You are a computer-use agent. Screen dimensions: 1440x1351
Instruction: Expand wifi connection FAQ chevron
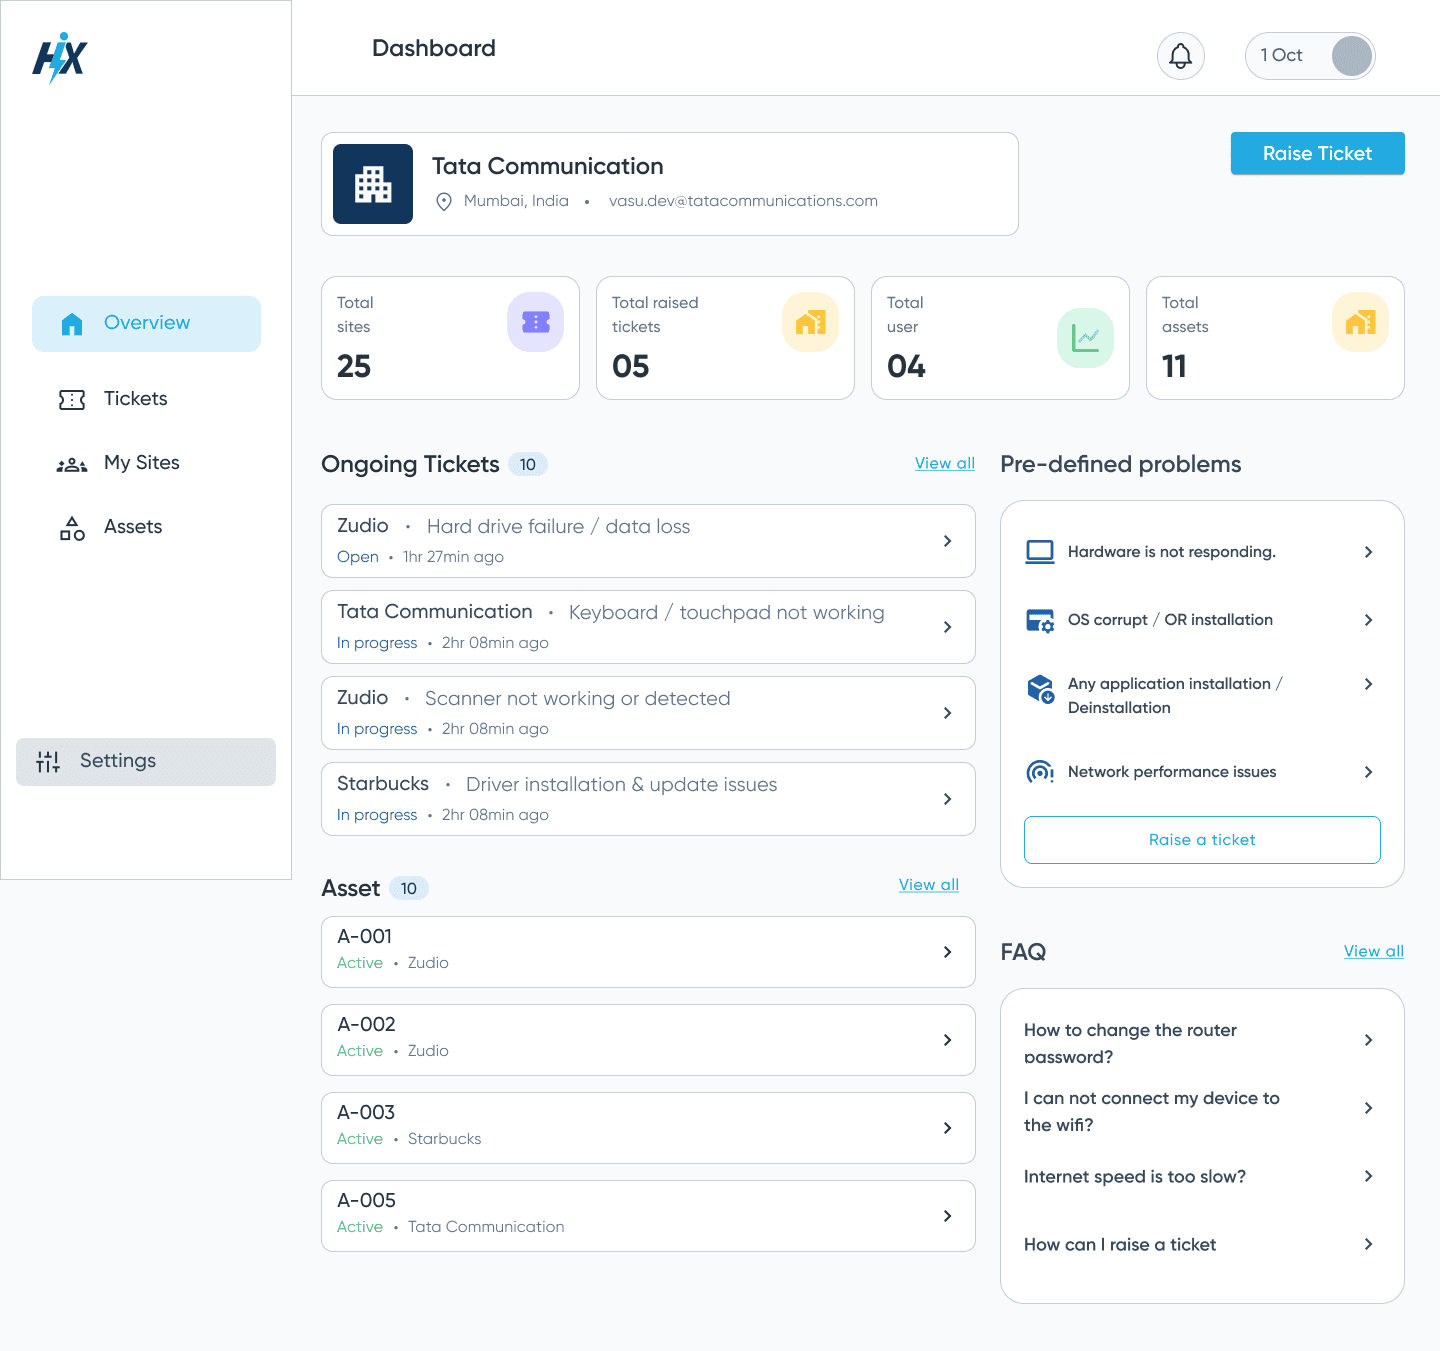[1369, 1108]
